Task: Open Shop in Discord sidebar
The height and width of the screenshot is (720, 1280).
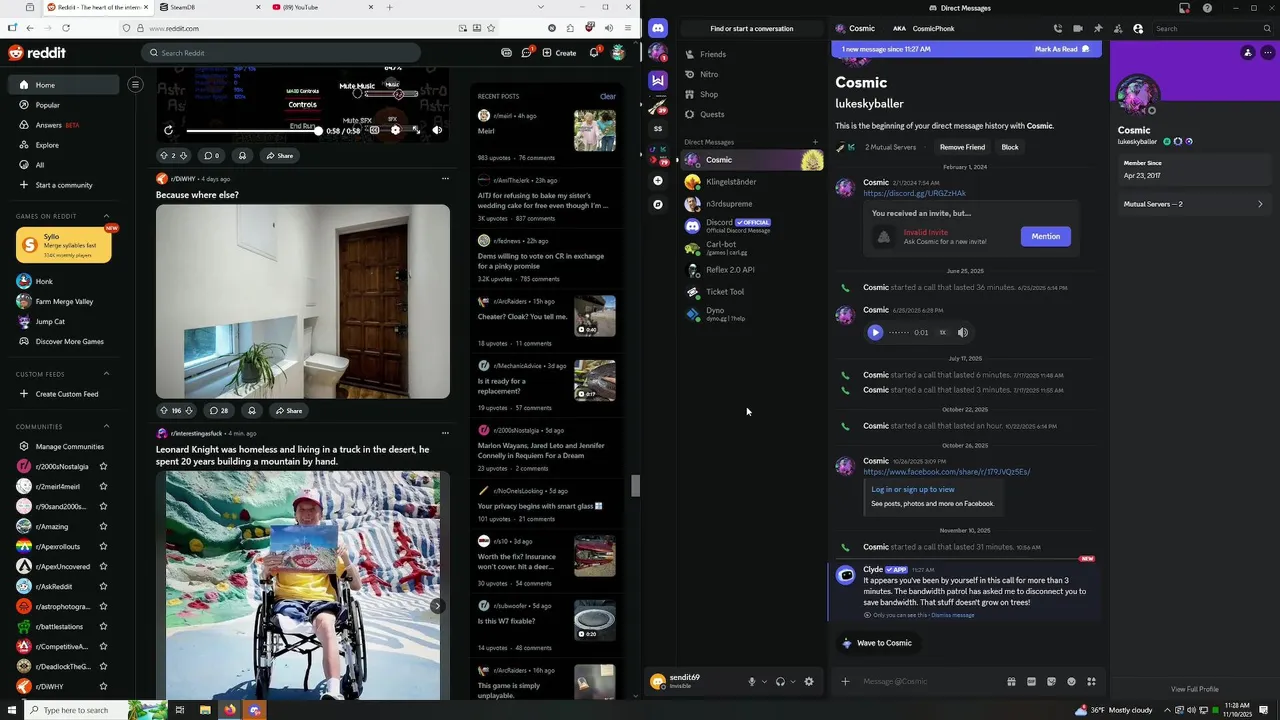Action: pyautogui.click(x=752, y=94)
